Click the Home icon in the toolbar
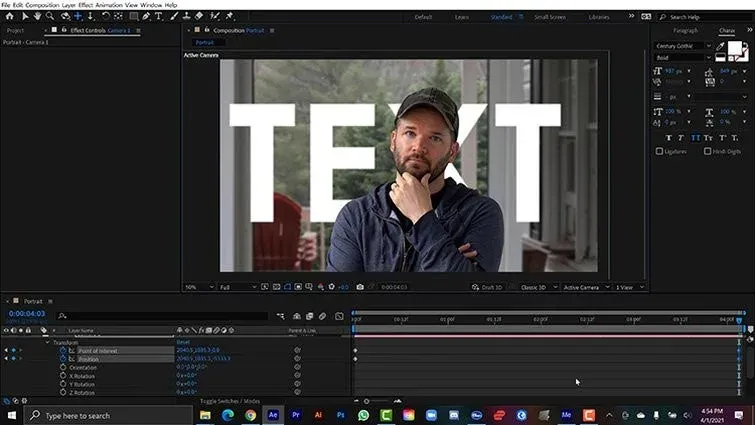 (10, 16)
